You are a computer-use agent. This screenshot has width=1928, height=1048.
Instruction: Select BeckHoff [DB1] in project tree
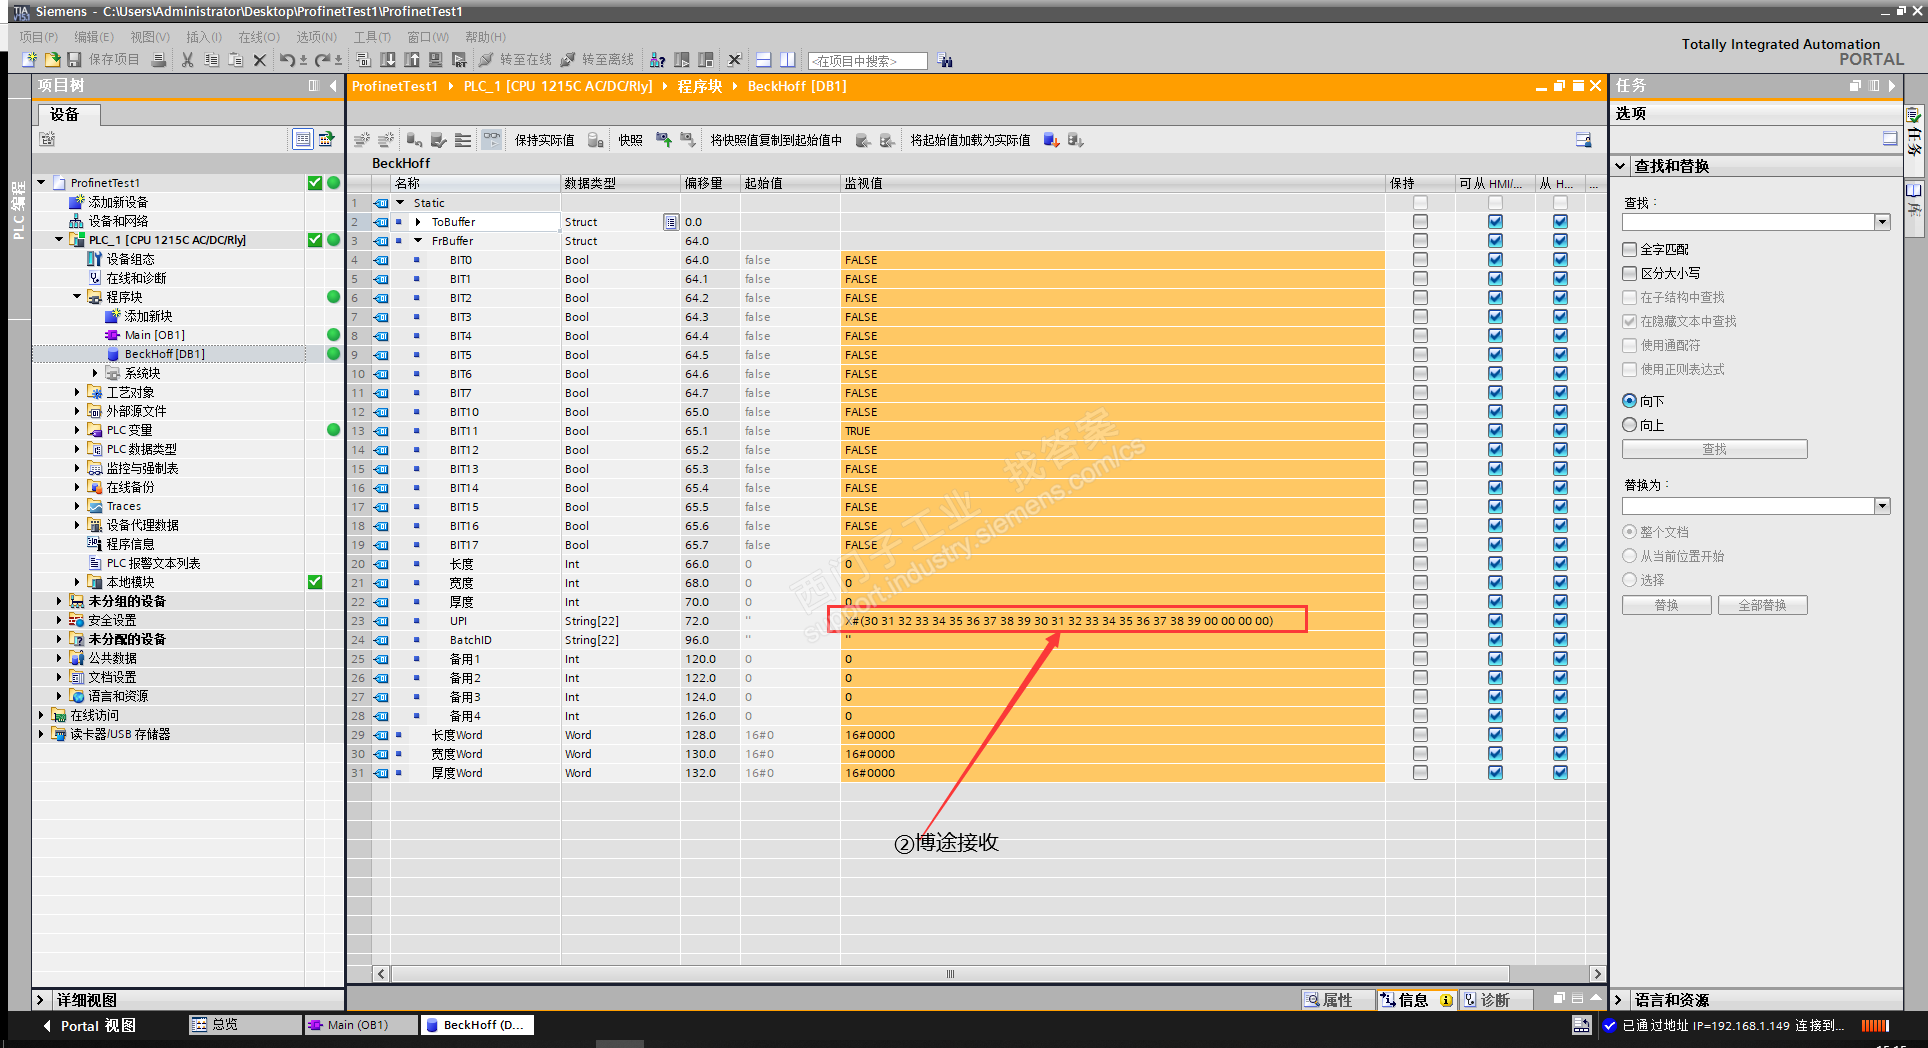(x=164, y=354)
